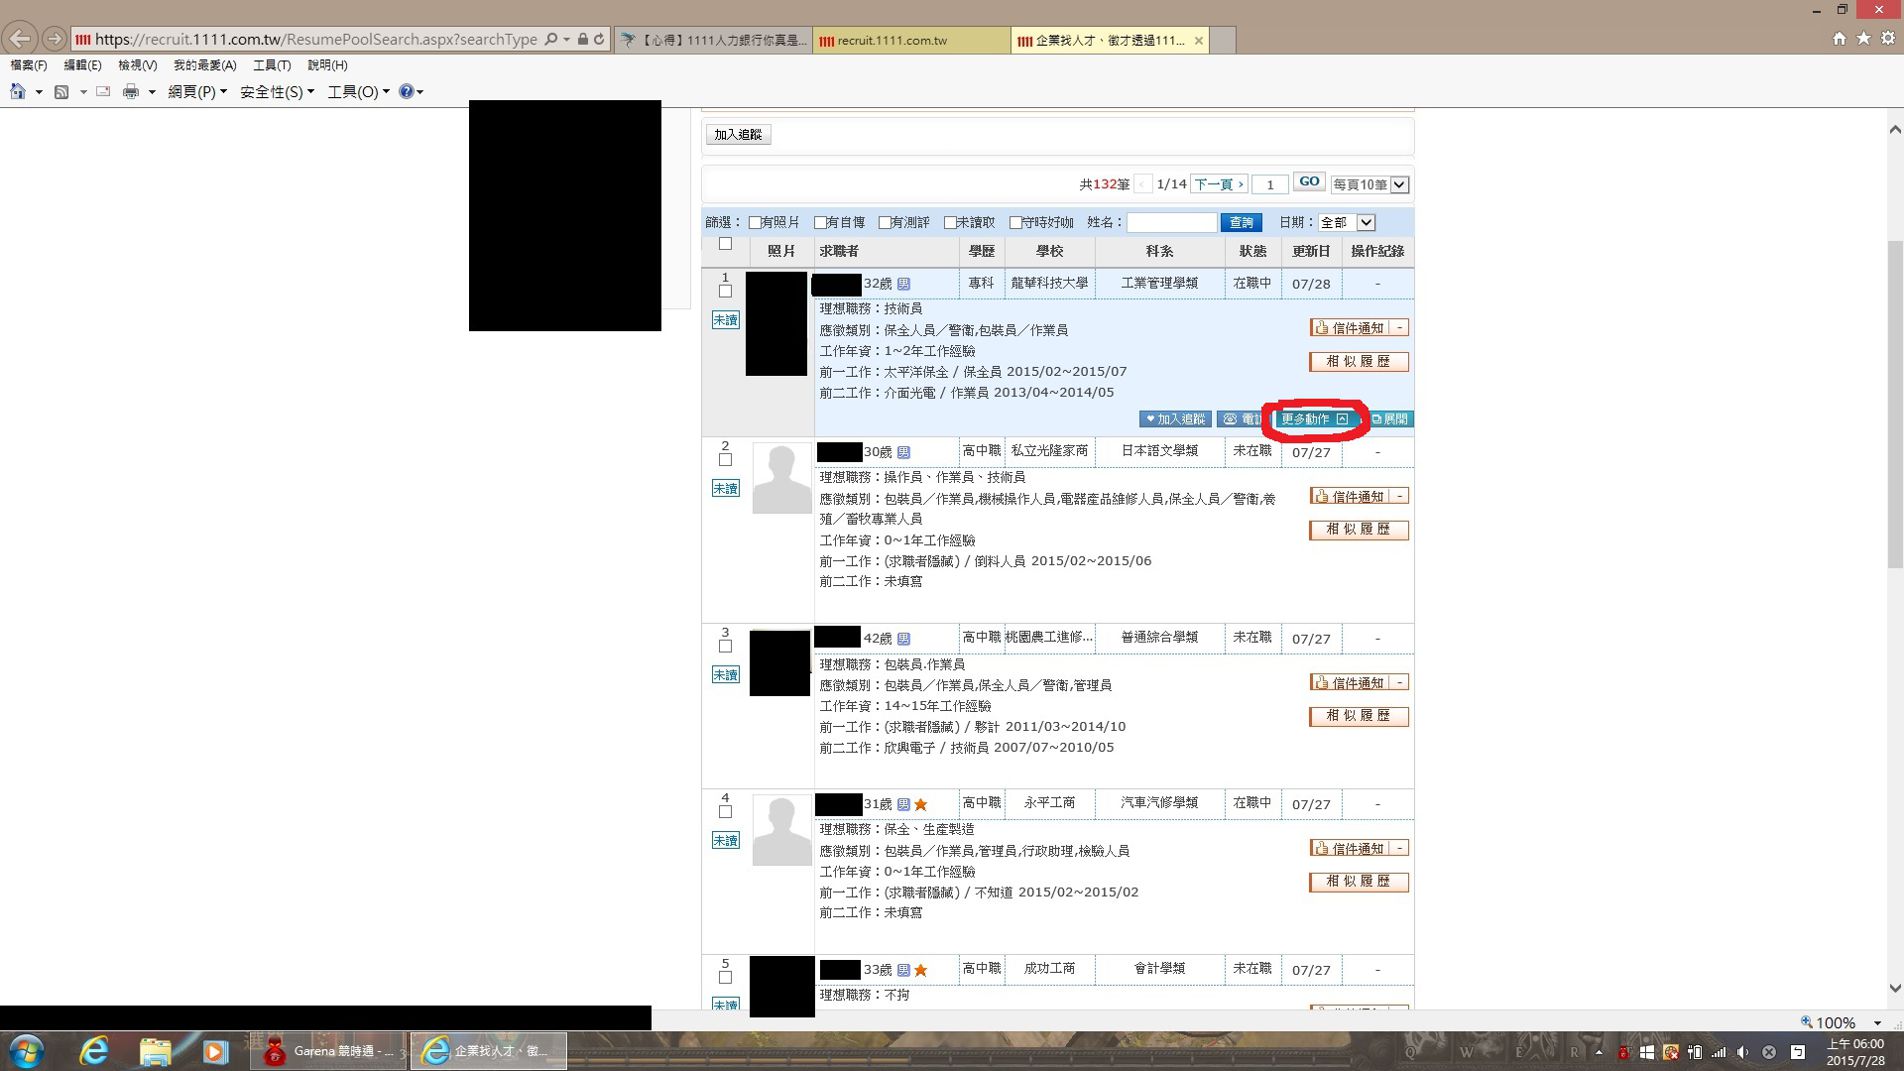Viewport: 1904px width, 1071px height.
Task: Click 相似履歷 for the 32歲 applicant
Action: 1358,362
